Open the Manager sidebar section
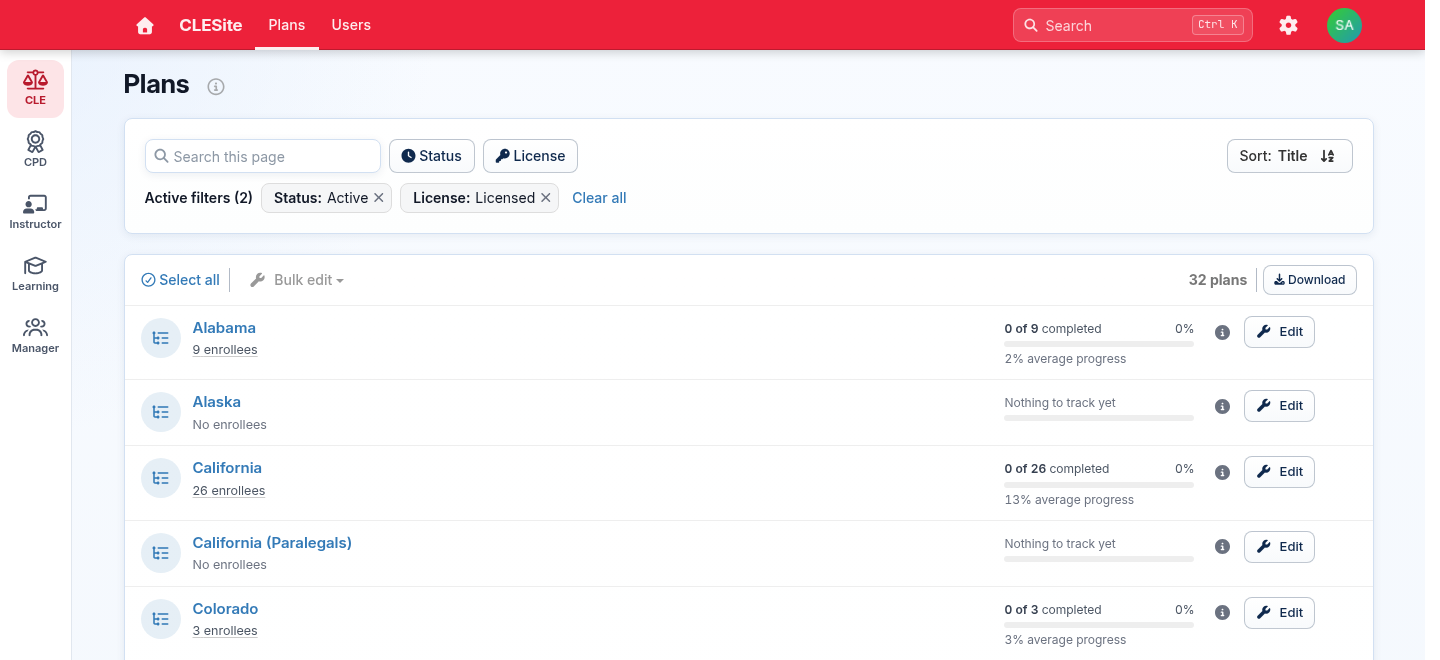The image size is (1440, 660). [x=35, y=336]
